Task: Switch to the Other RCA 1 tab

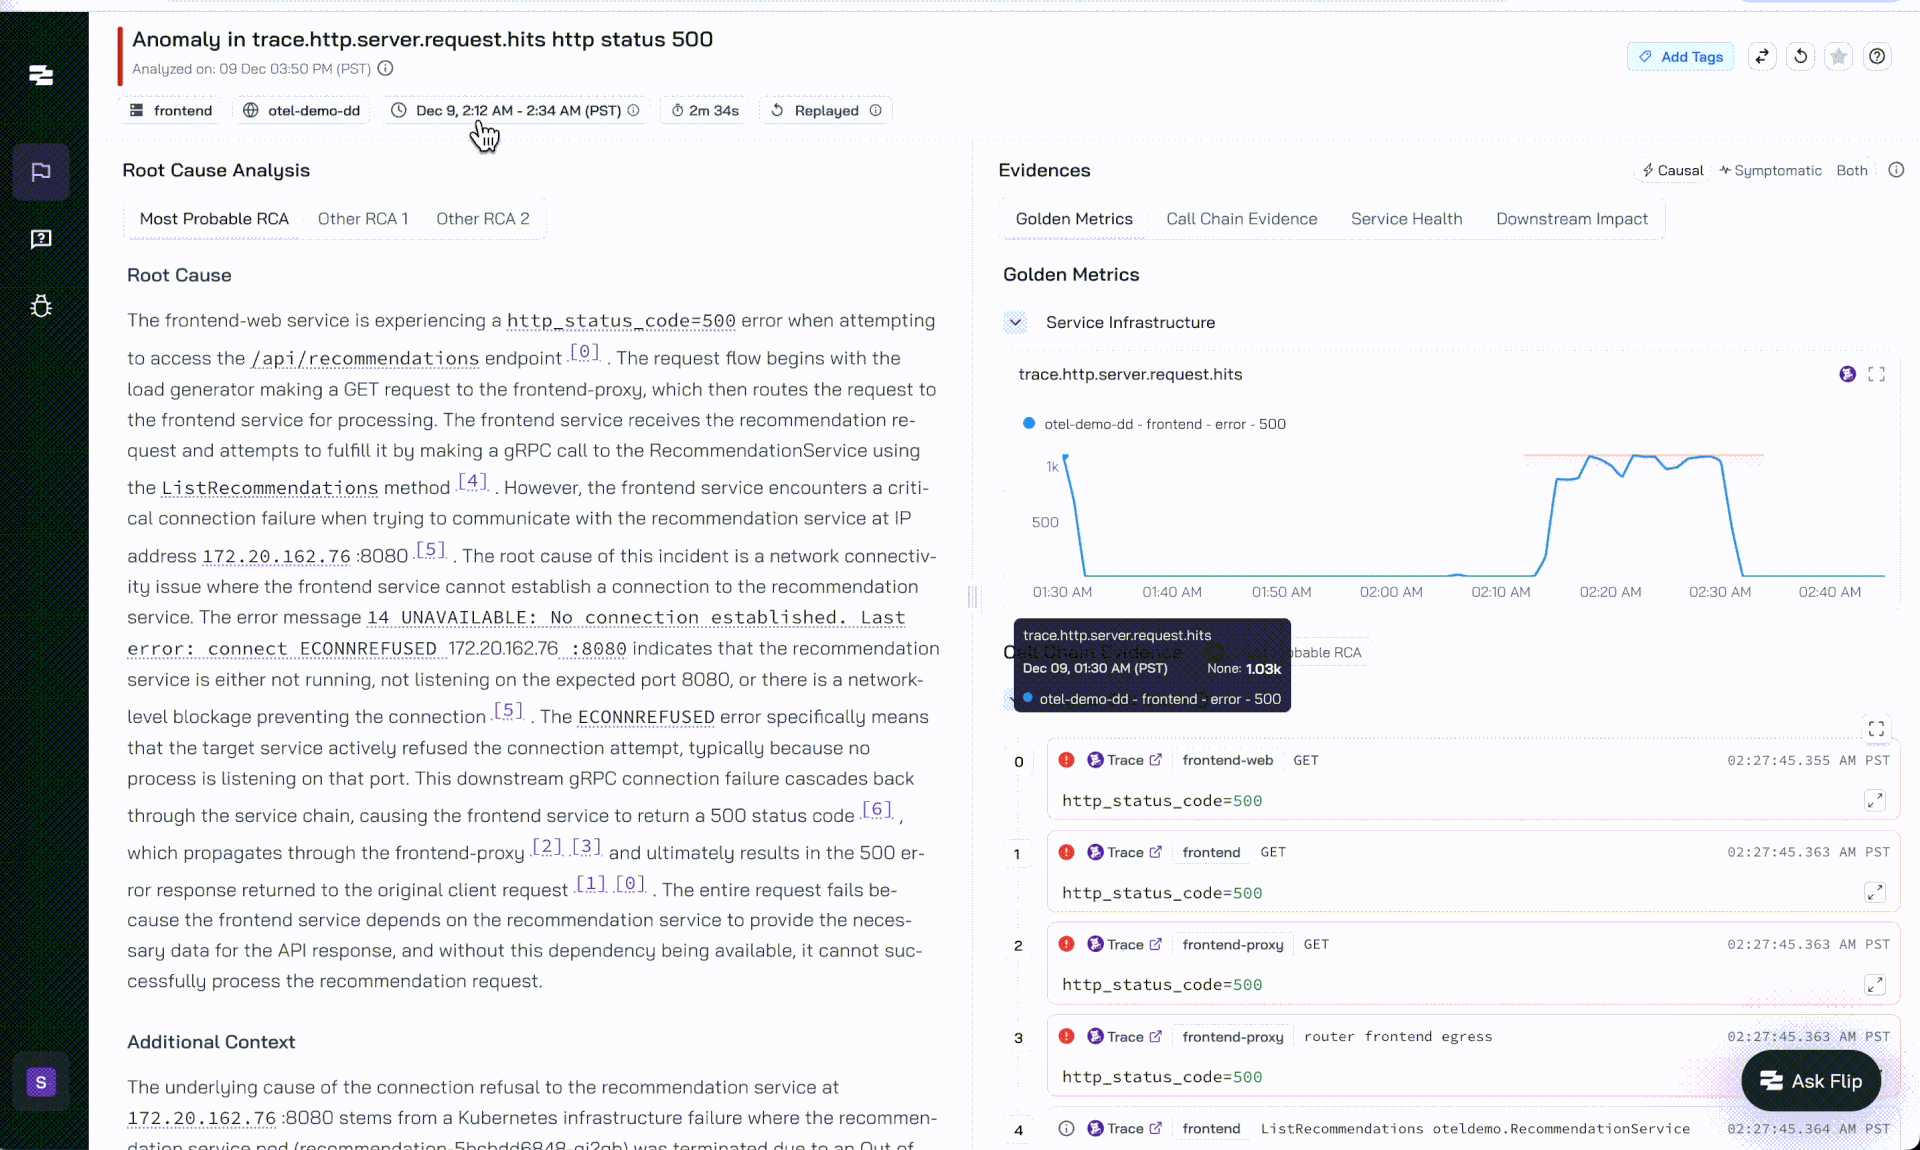Action: [x=363, y=219]
